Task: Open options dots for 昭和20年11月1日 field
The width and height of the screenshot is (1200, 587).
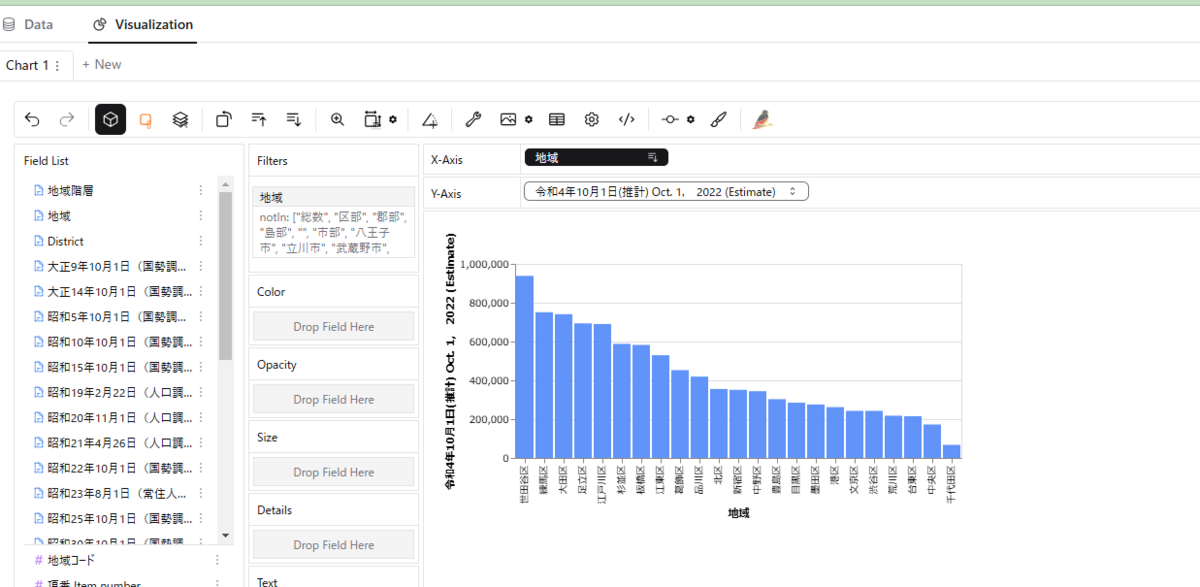Action: 201,418
